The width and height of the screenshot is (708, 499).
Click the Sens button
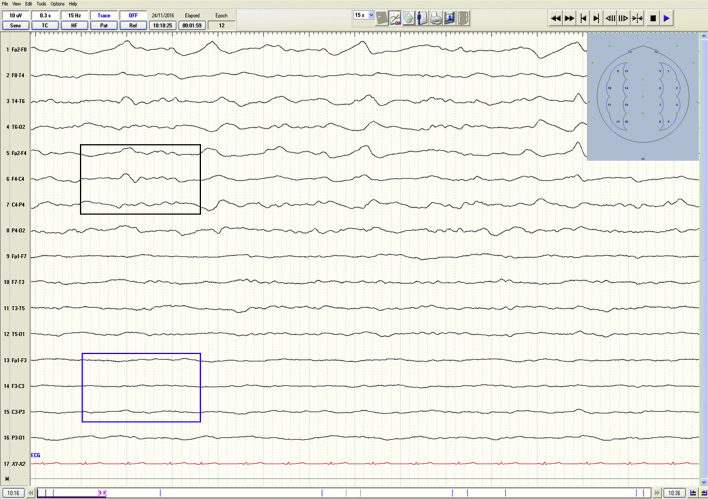(16, 26)
